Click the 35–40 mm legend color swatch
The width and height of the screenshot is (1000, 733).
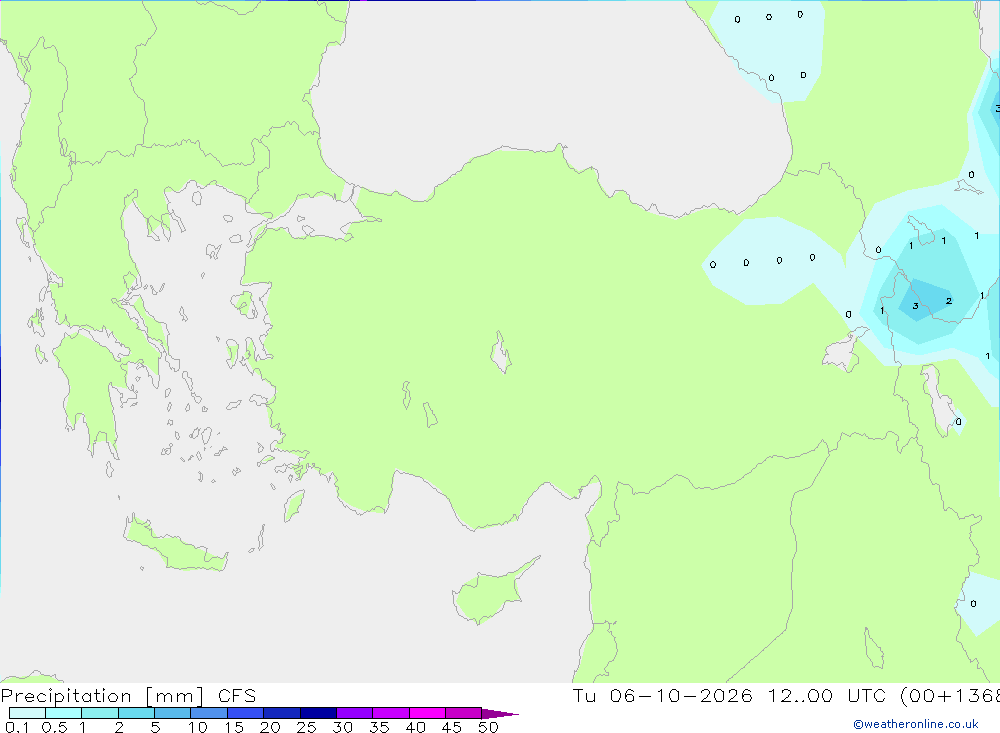click(x=391, y=713)
